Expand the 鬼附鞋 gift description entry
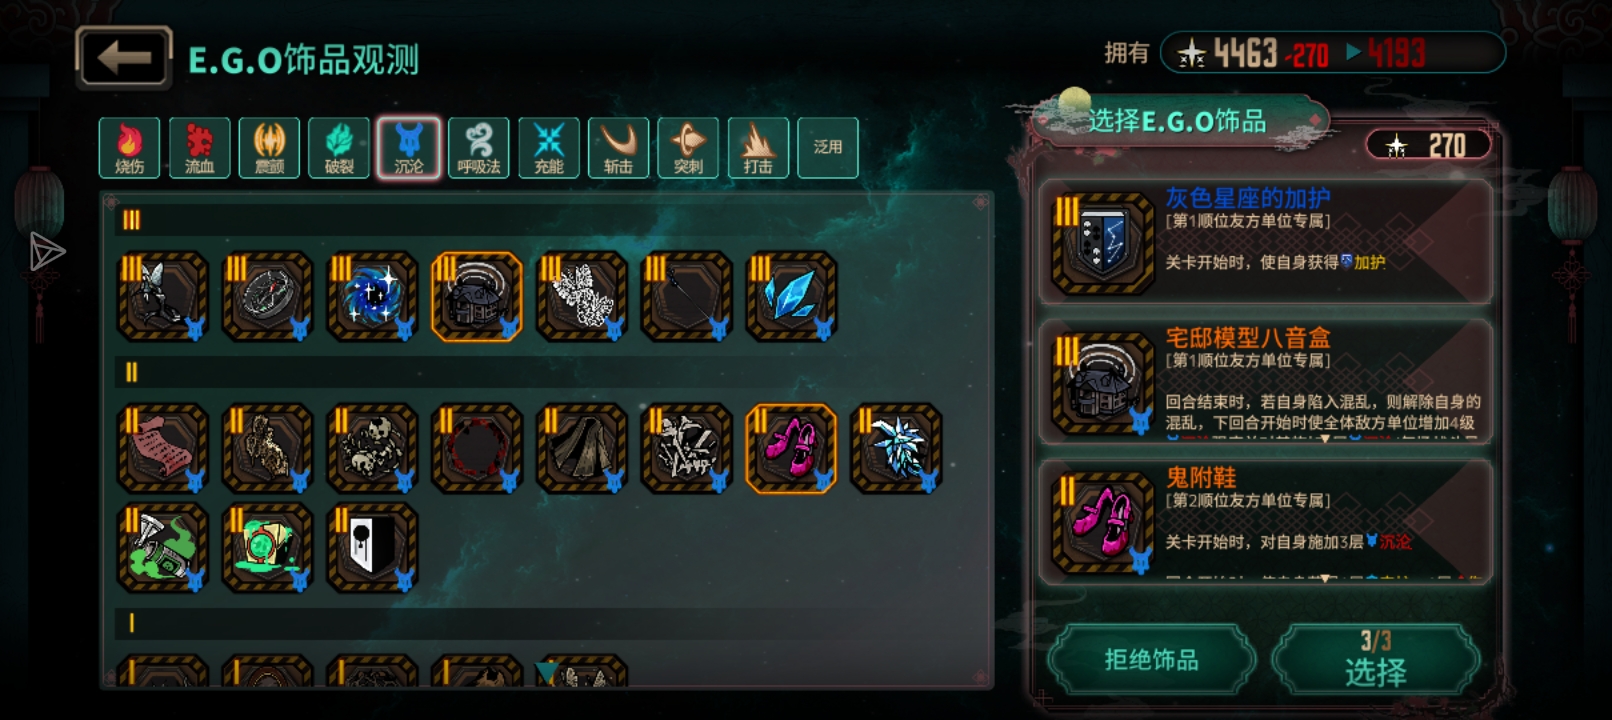The width and height of the screenshot is (1612, 720). [1265, 521]
